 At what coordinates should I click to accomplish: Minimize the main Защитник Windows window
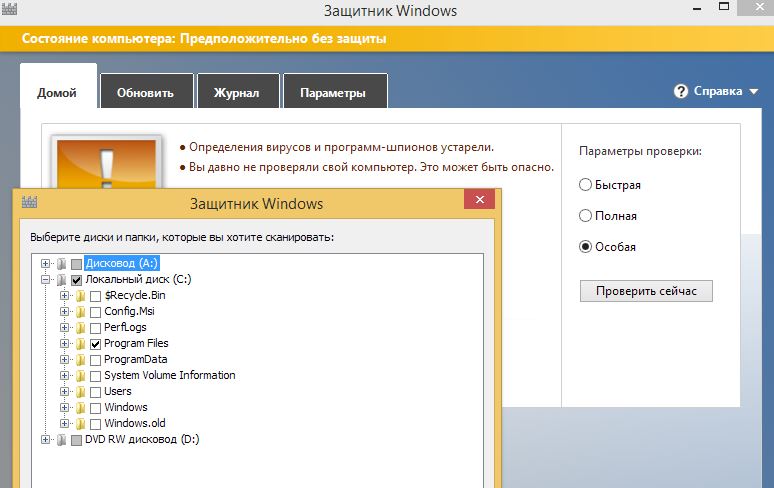coord(697,8)
